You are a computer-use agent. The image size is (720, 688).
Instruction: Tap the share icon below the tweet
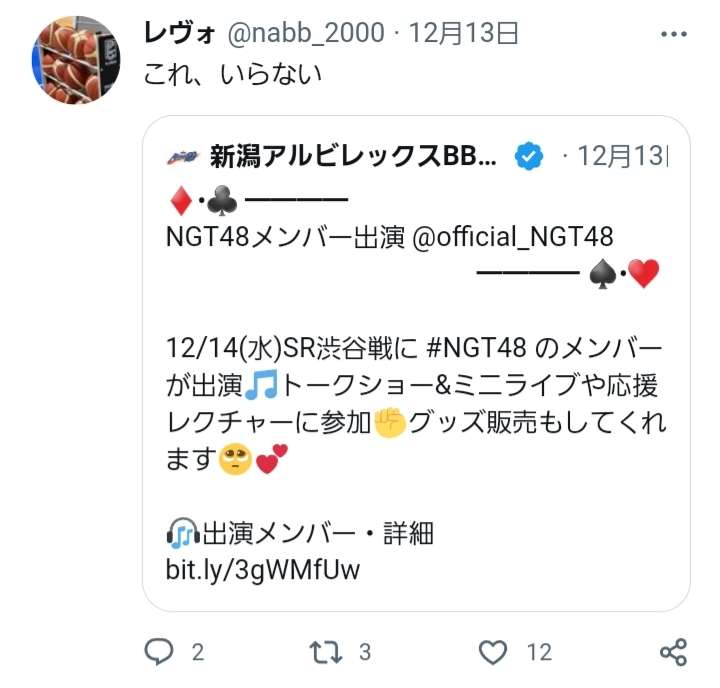pos(673,652)
